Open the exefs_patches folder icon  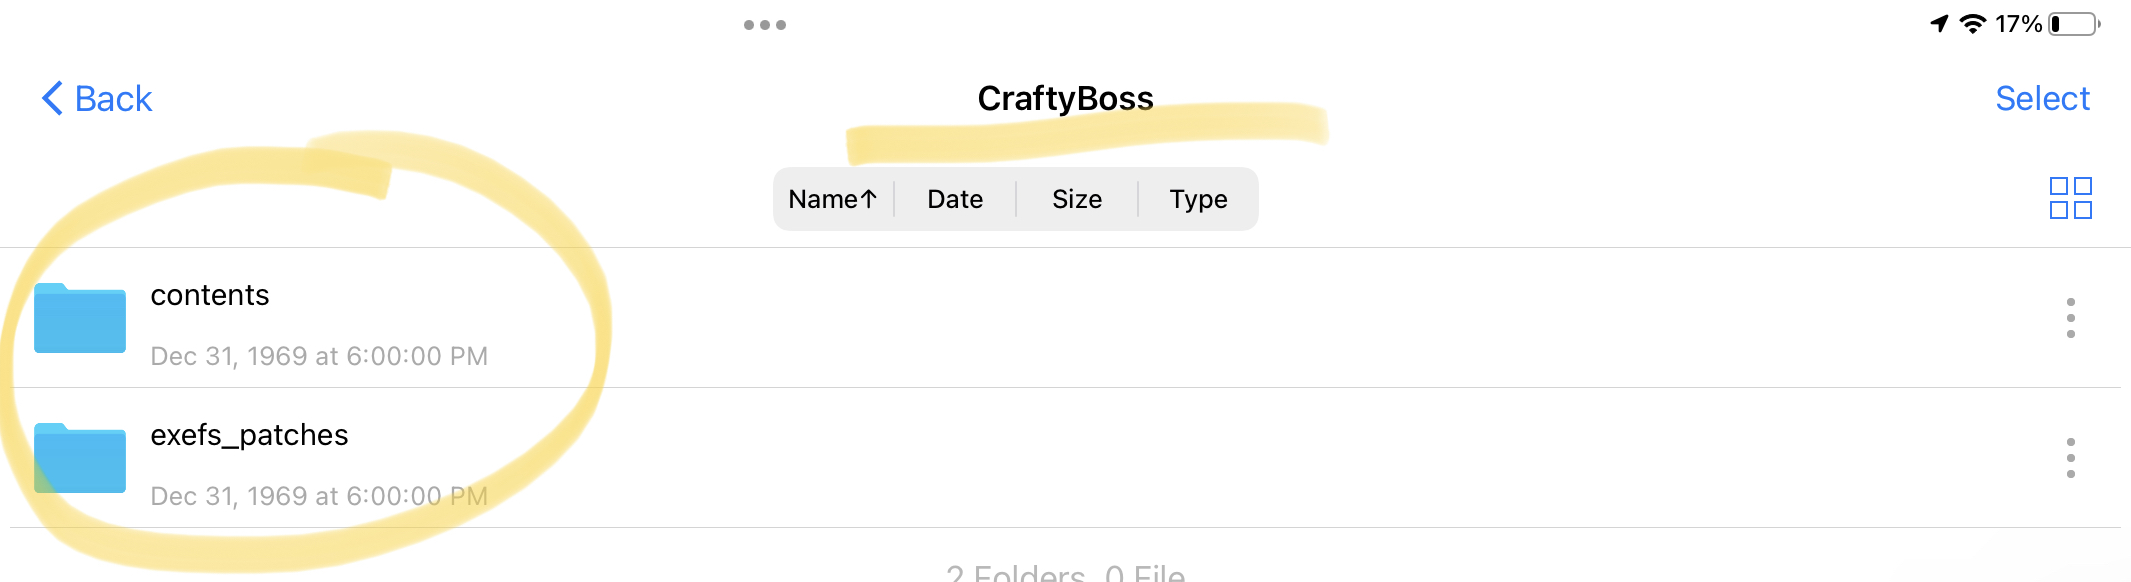pyautogui.click(x=80, y=458)
